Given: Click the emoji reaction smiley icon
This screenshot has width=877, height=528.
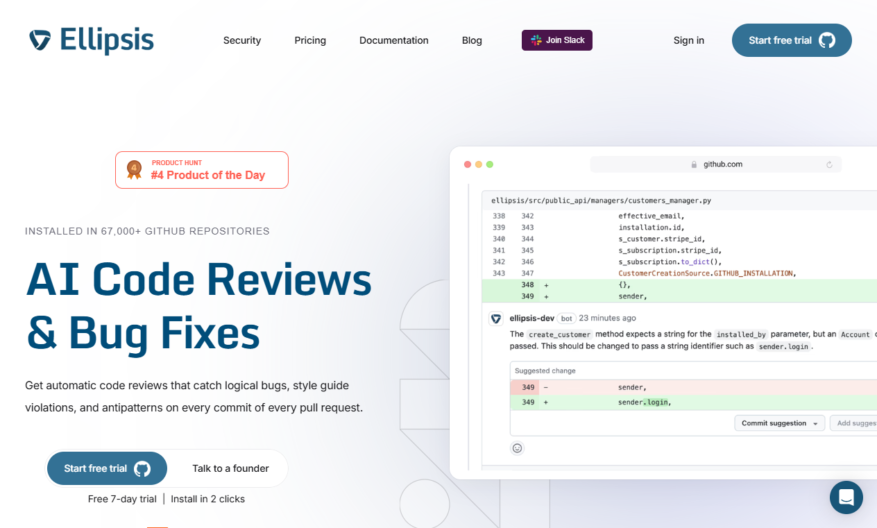Looking at the screenshot, I should click(x=517, y=448).
